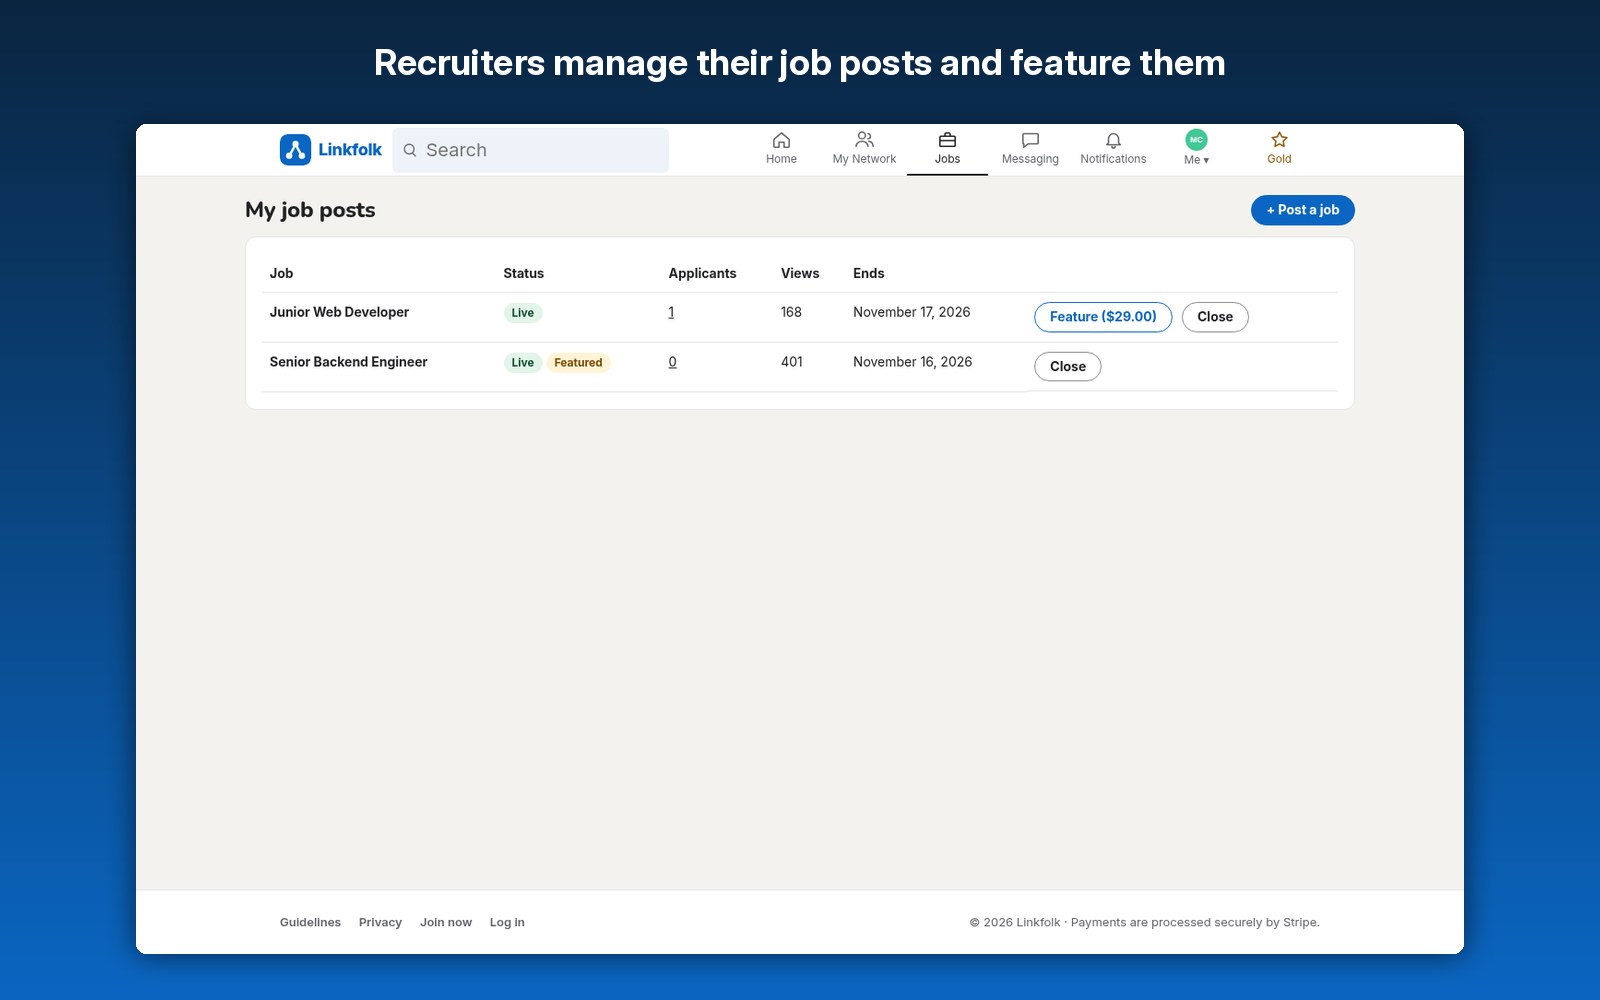Screen dimensions: 1600x1000
Task: Click the search magnifier icon
Action: point(410,150)
